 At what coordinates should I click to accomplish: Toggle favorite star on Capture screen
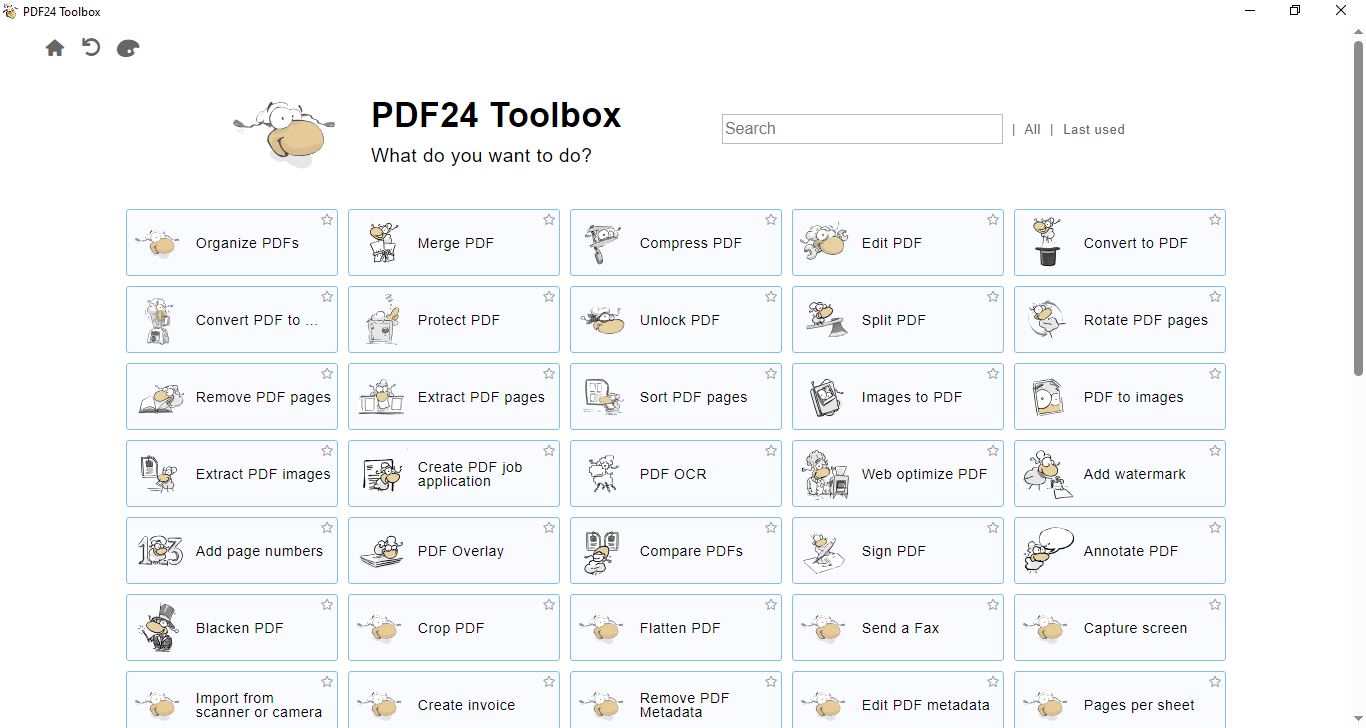[1215, 605]
